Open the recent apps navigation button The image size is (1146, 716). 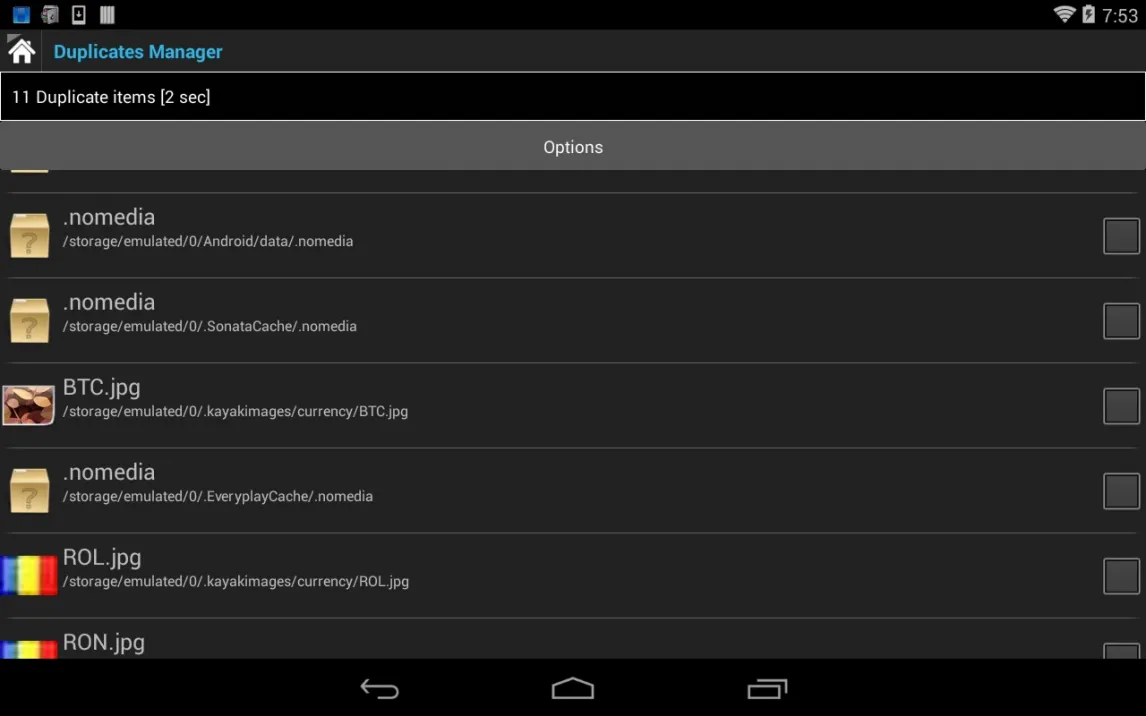click(x=767, y=688)
